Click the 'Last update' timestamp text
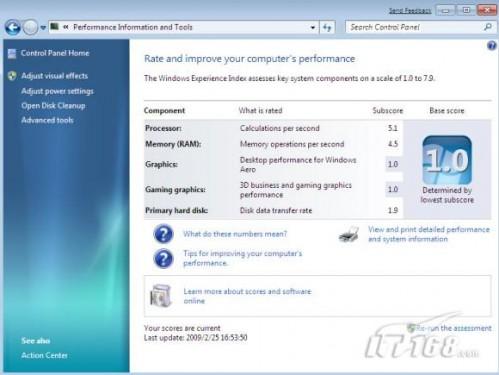499x375 pixels. tap(196, 338)
